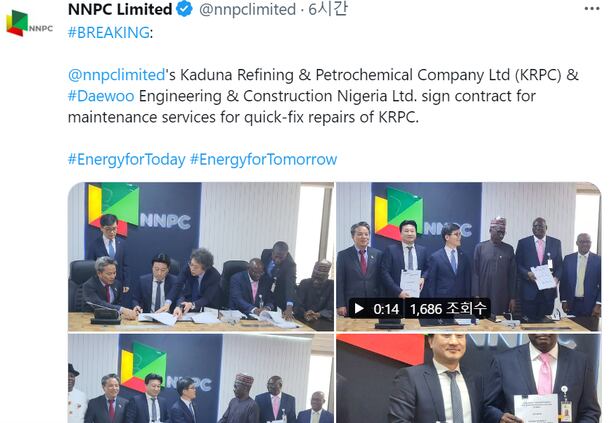Click the @nnpclimited handle in header
This screenshot has height=423, width=616.
(x=248, y=9)
